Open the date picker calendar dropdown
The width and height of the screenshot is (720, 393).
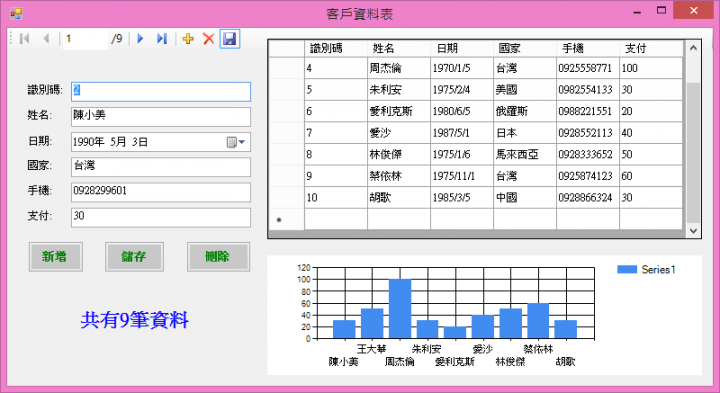click(236, 142)
